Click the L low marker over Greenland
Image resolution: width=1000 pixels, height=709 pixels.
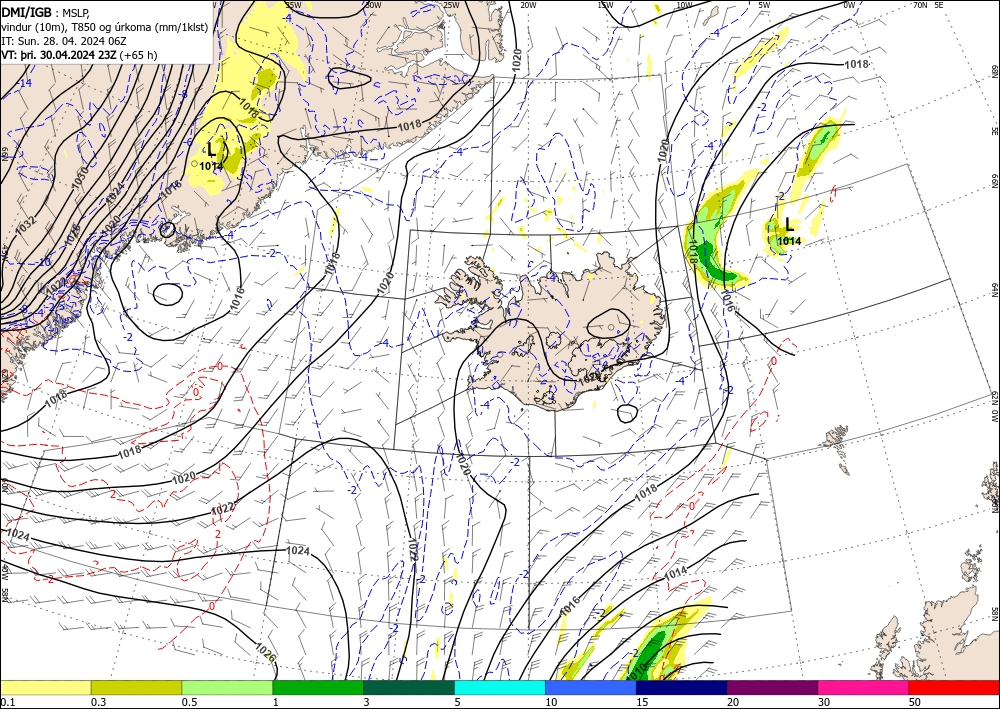click(212, 150)
